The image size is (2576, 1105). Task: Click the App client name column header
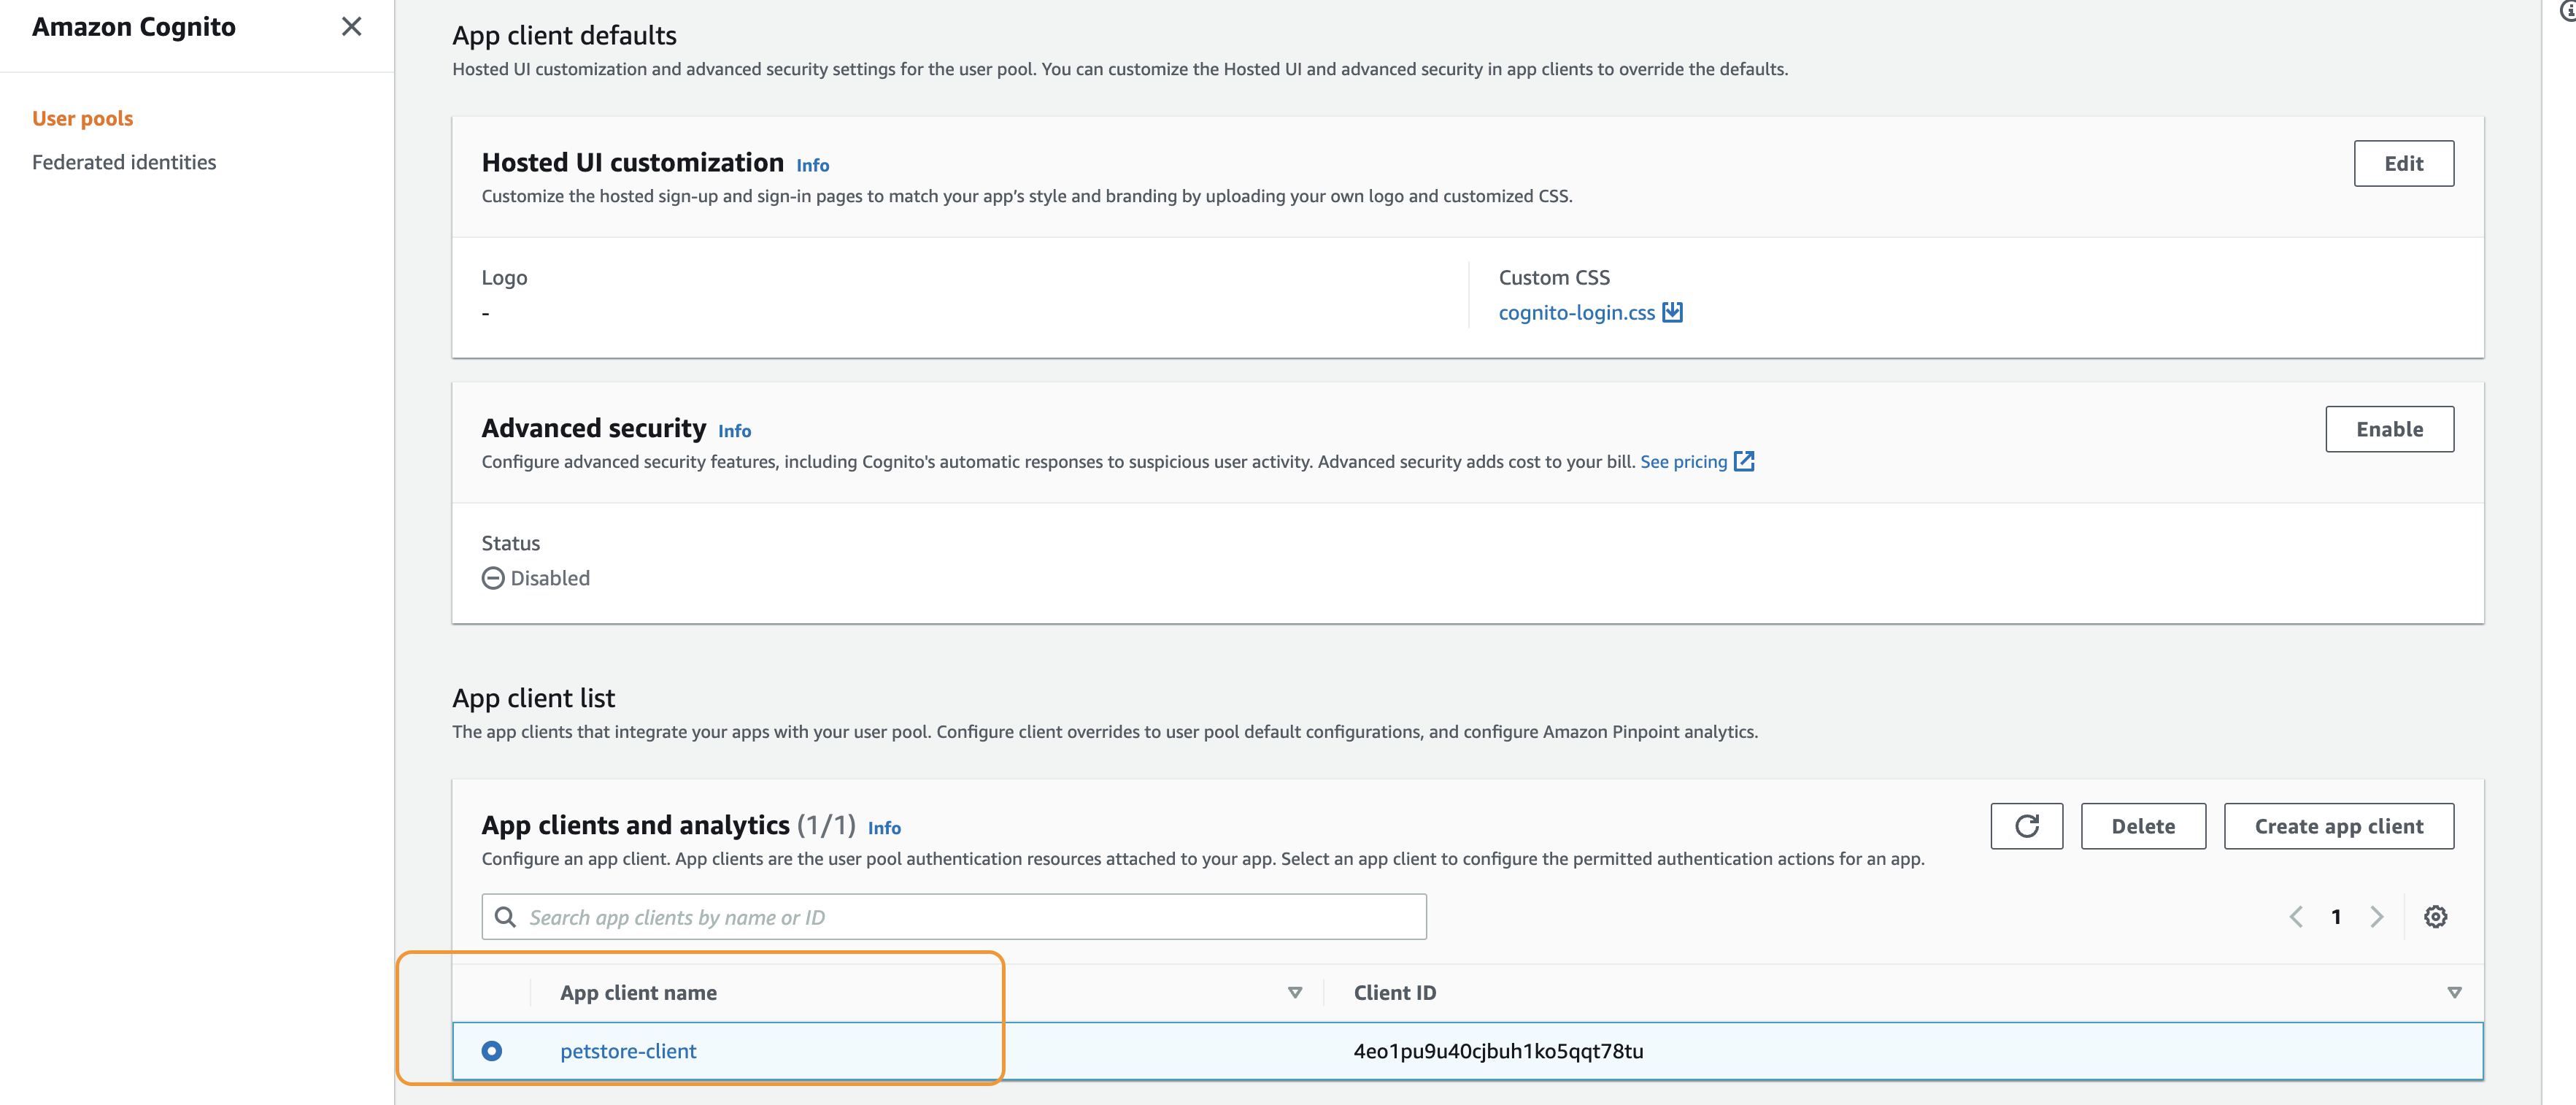pyautogui.click(x=638, y=993)
